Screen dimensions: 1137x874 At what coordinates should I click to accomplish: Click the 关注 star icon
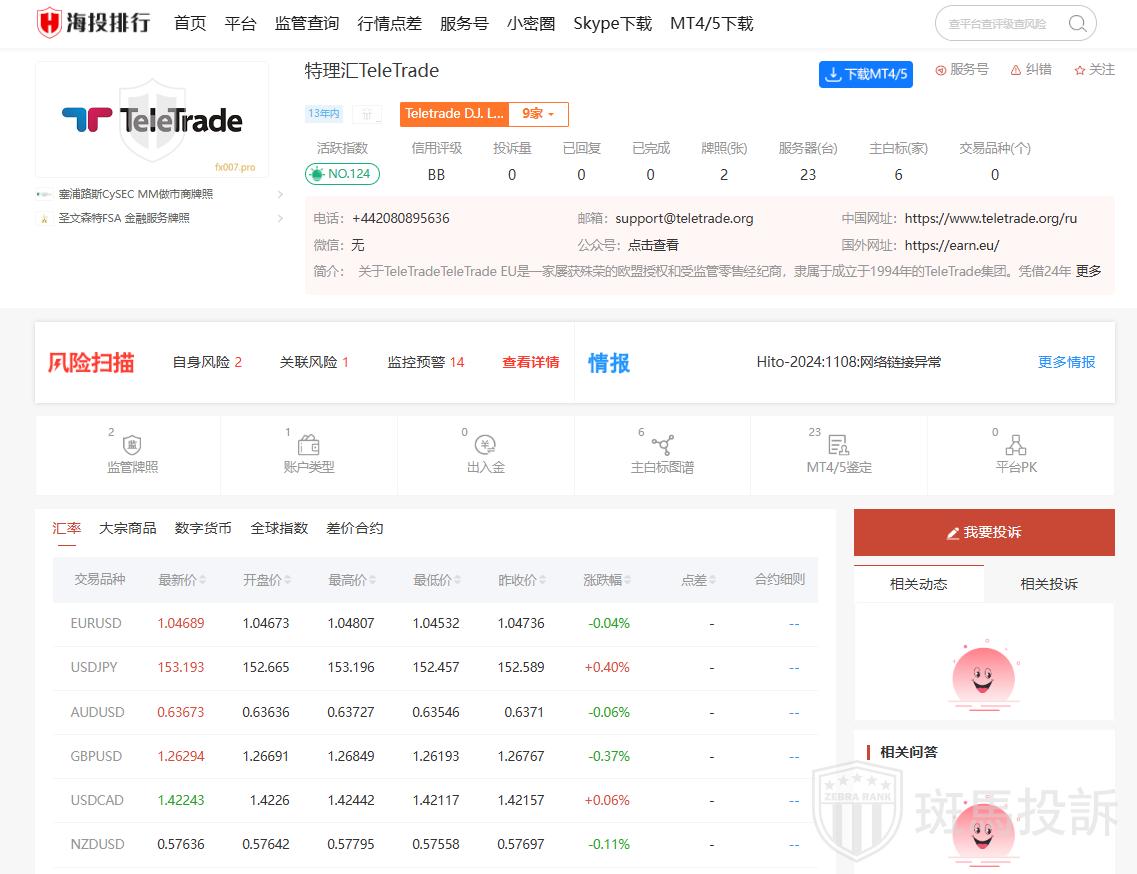[x=1080, y=70]
